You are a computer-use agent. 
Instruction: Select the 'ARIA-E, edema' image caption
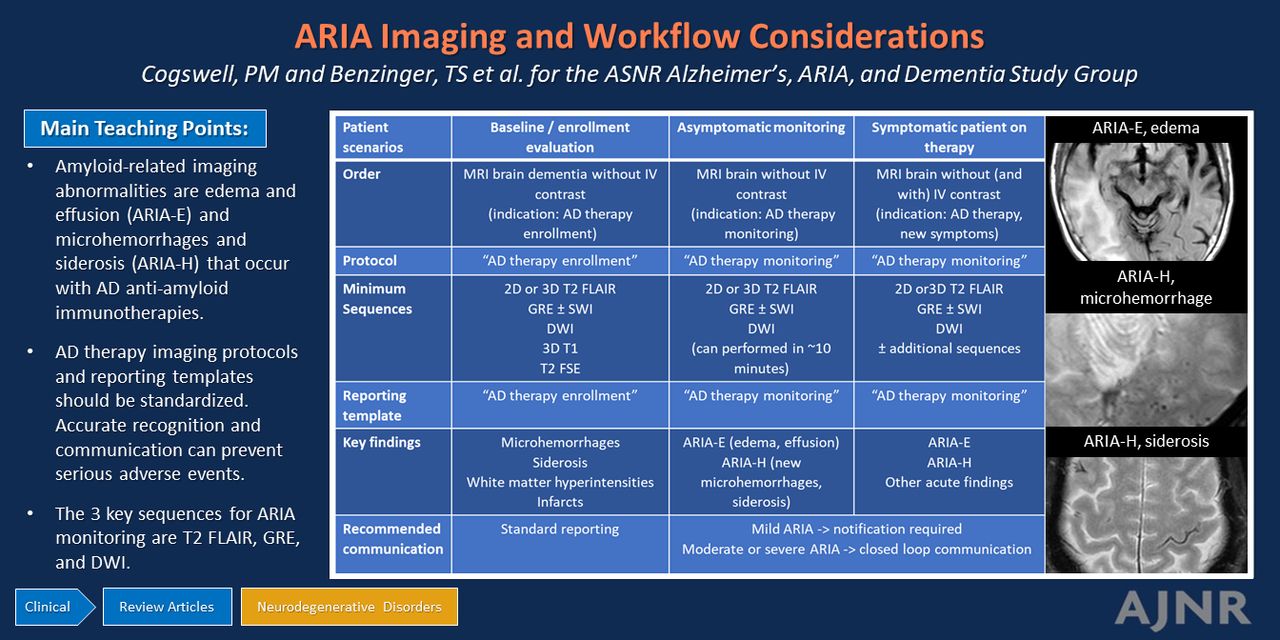[1147, 128]
